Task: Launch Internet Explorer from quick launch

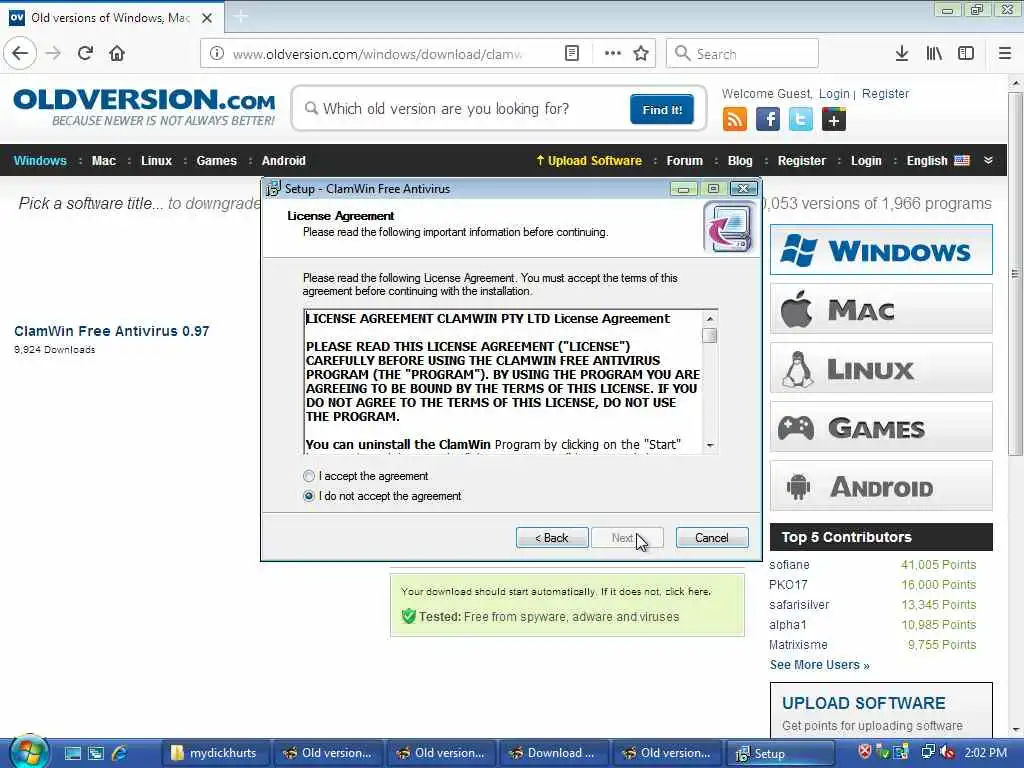Action: coord(120,753)
